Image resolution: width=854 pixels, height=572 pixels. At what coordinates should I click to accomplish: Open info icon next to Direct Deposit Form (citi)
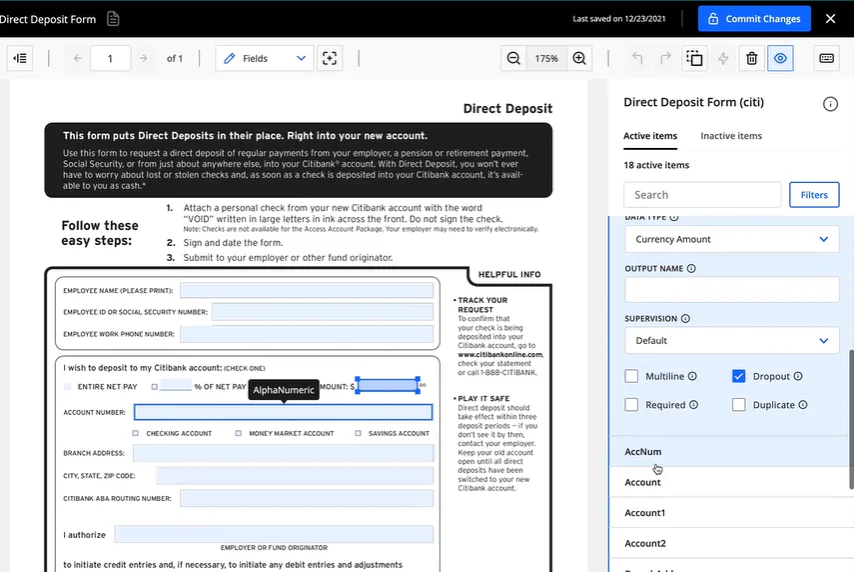[830, 104]
